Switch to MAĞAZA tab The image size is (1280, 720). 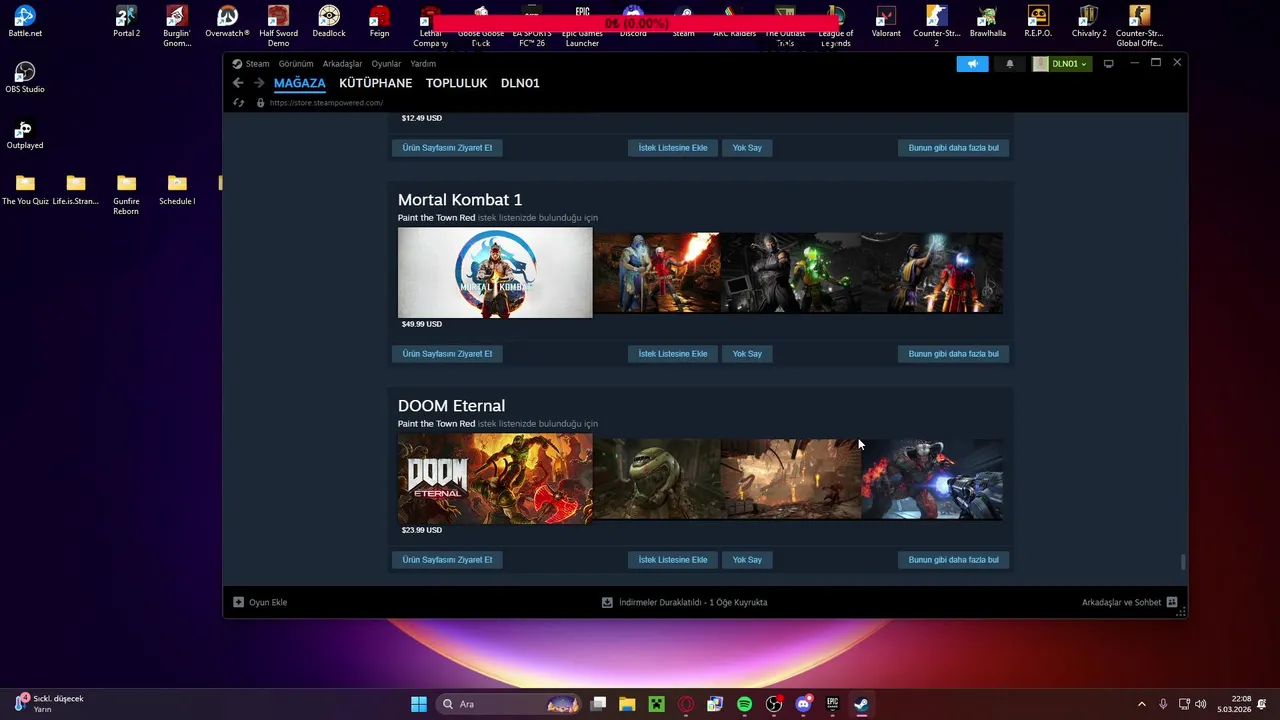pos(300,83)
